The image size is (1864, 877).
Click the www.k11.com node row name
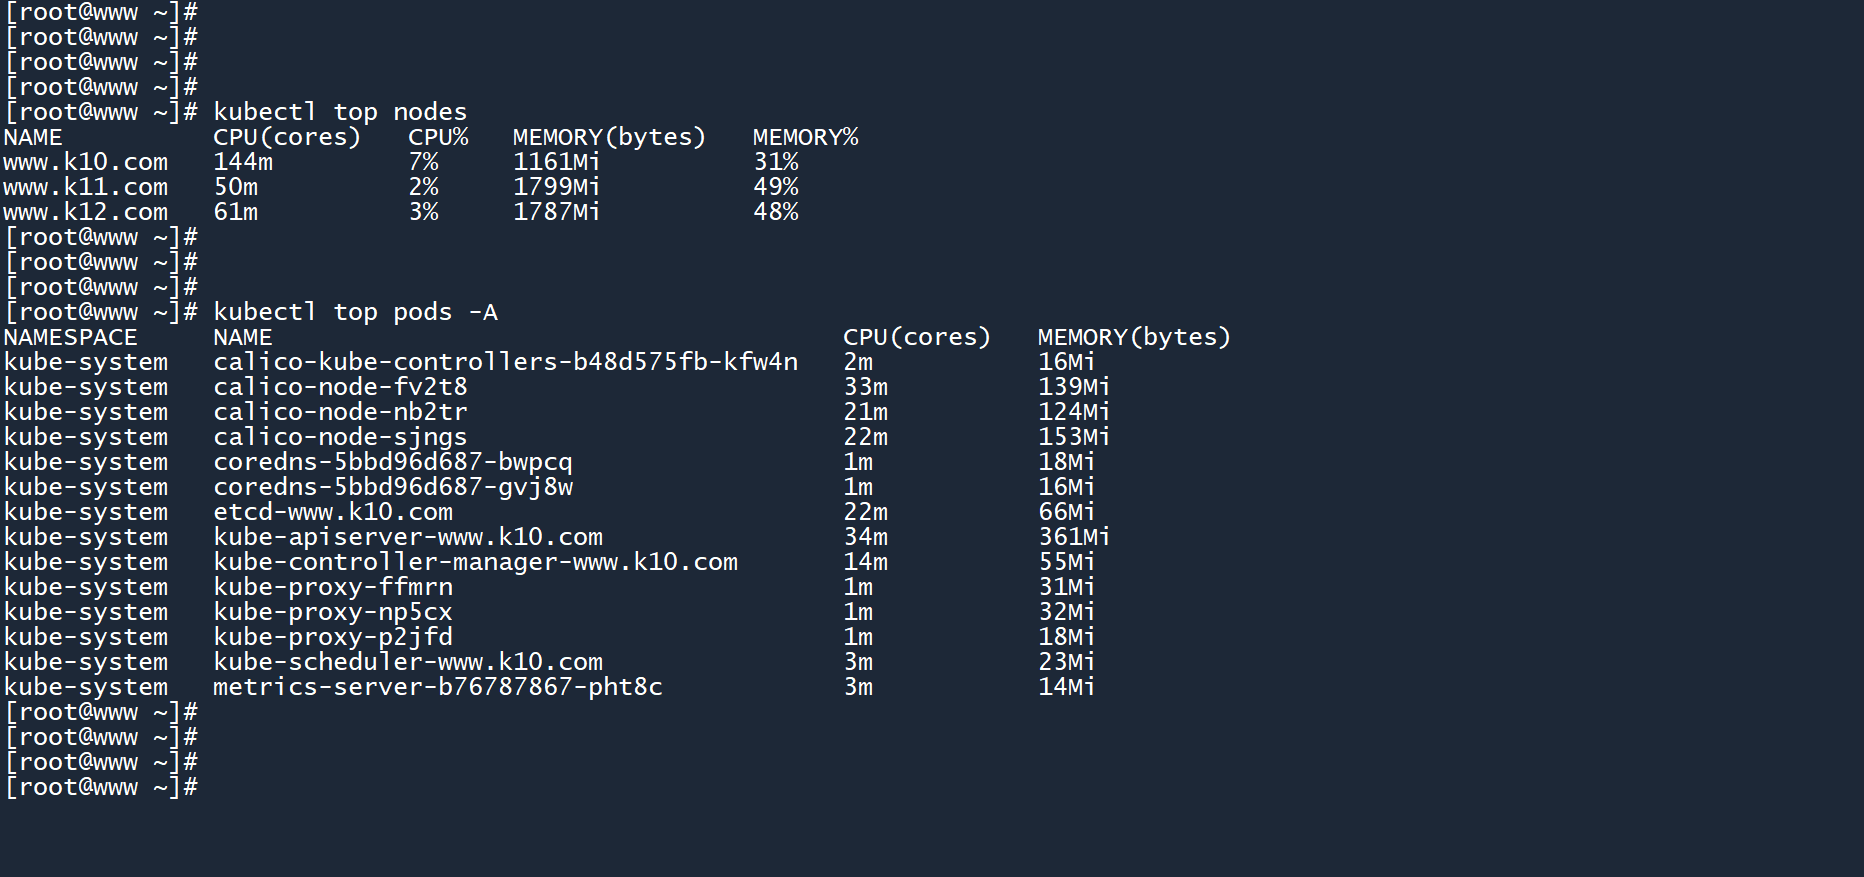86,187
